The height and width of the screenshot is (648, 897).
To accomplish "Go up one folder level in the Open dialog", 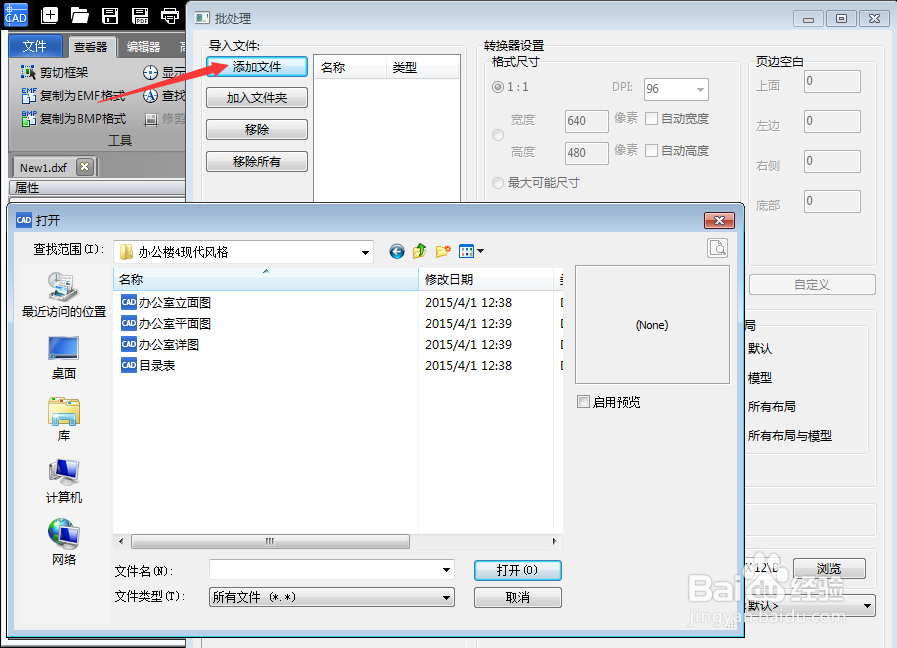I will pos(420,251).
